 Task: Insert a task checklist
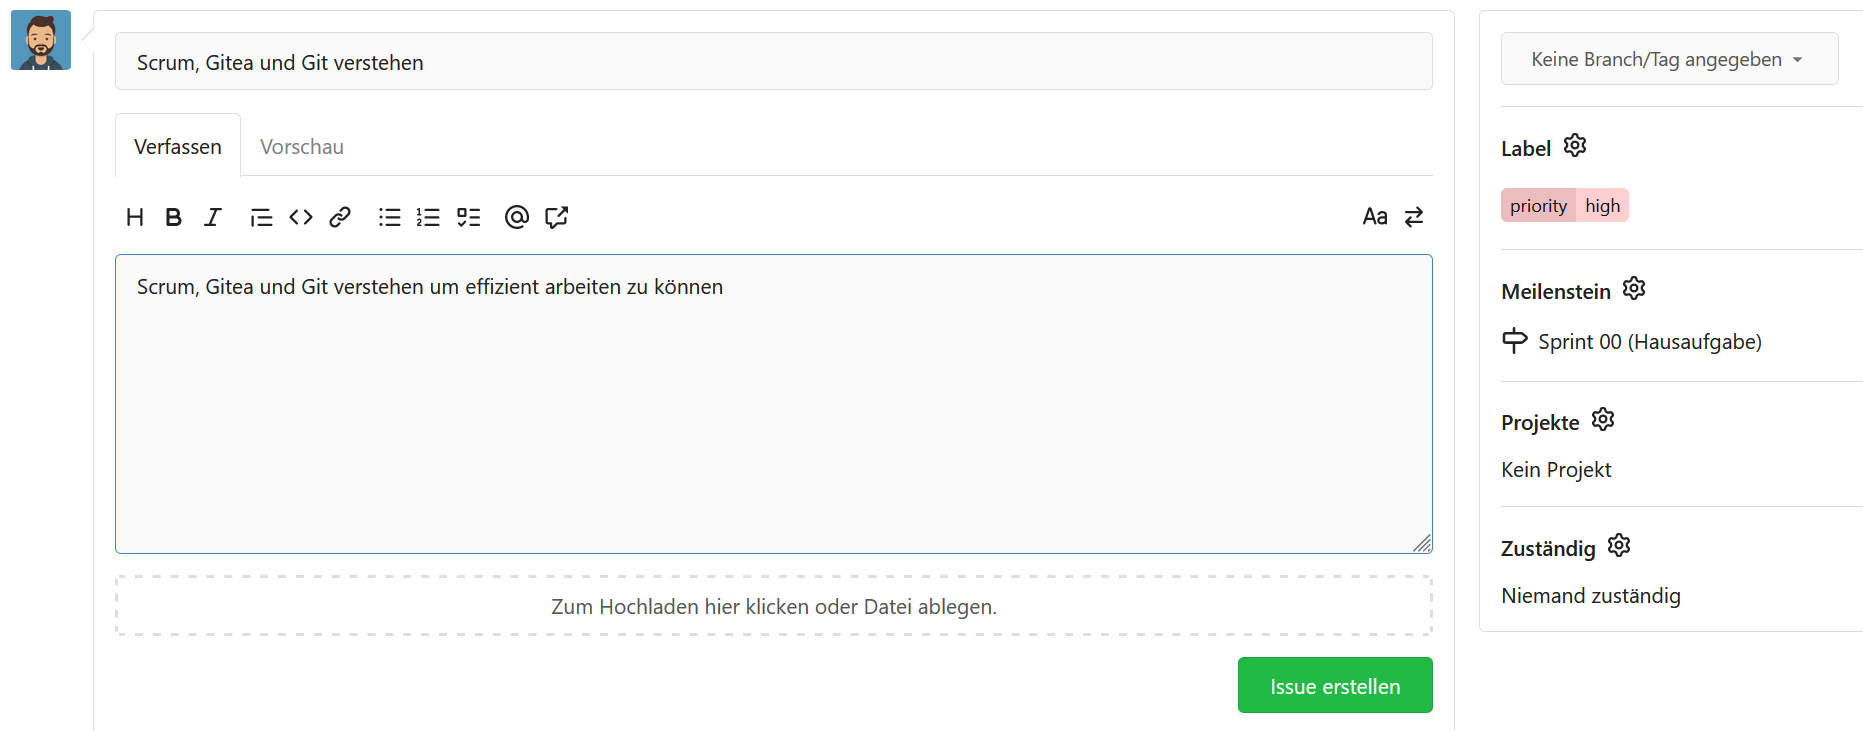pyautogui.click(x=468, y=217)
